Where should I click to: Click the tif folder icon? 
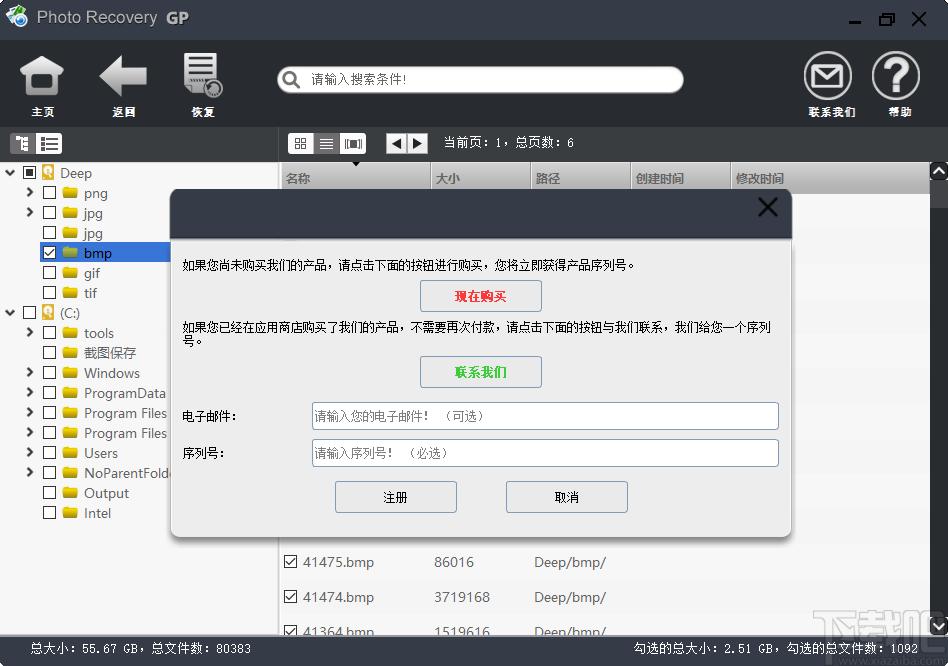point(70,293)
